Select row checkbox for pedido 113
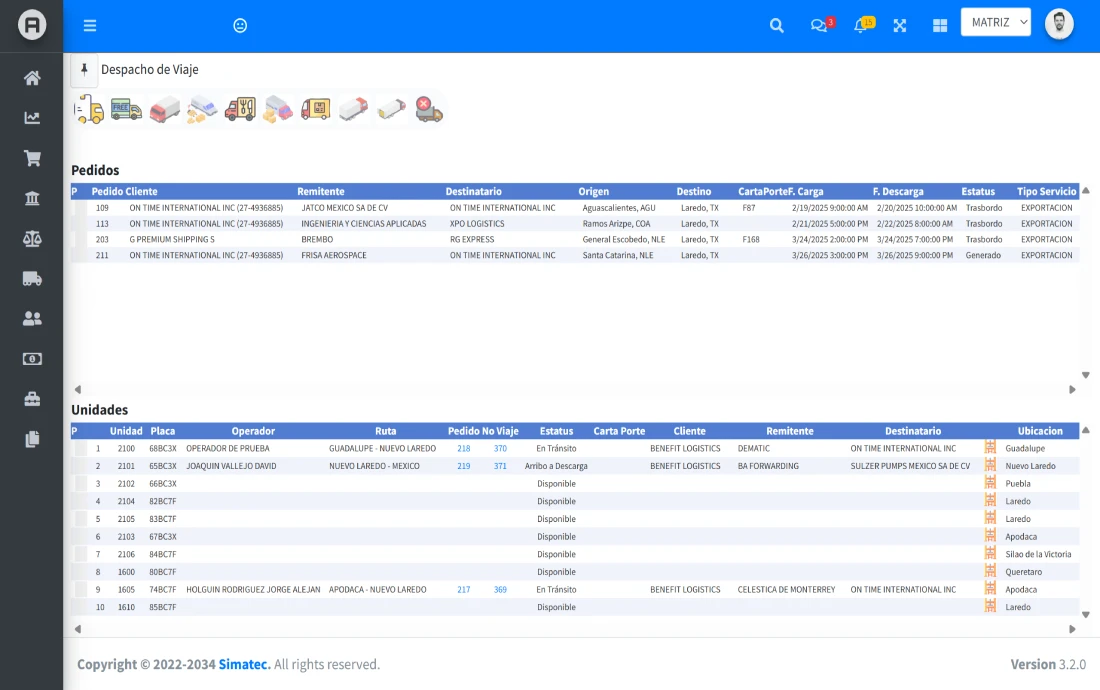Image resolution: width=1100 pixels, height=690 pixels. [x=81, y=224]
